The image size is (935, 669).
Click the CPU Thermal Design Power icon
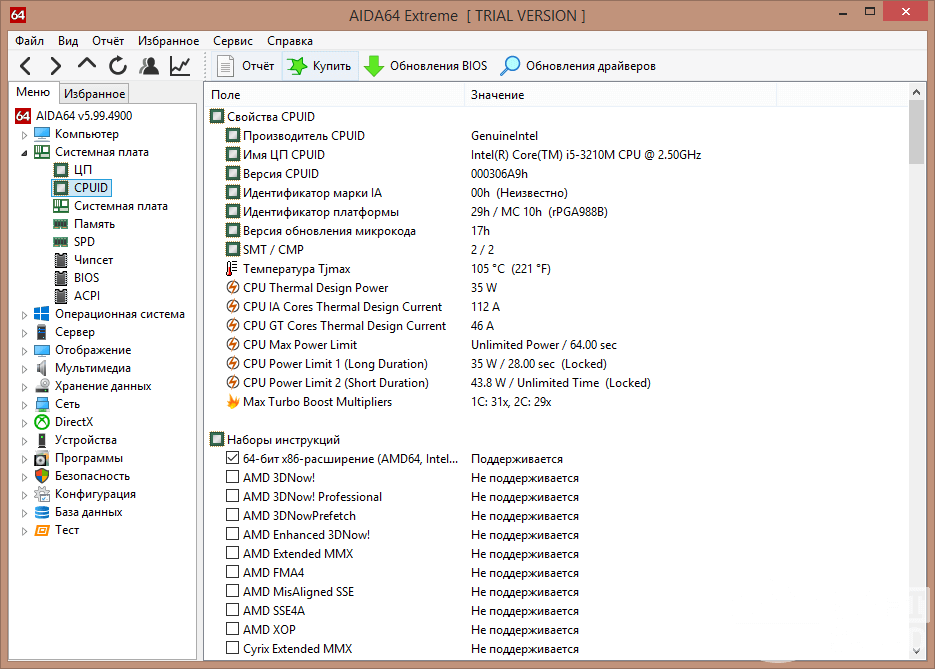pyautogui.click(x=233, y=287)
